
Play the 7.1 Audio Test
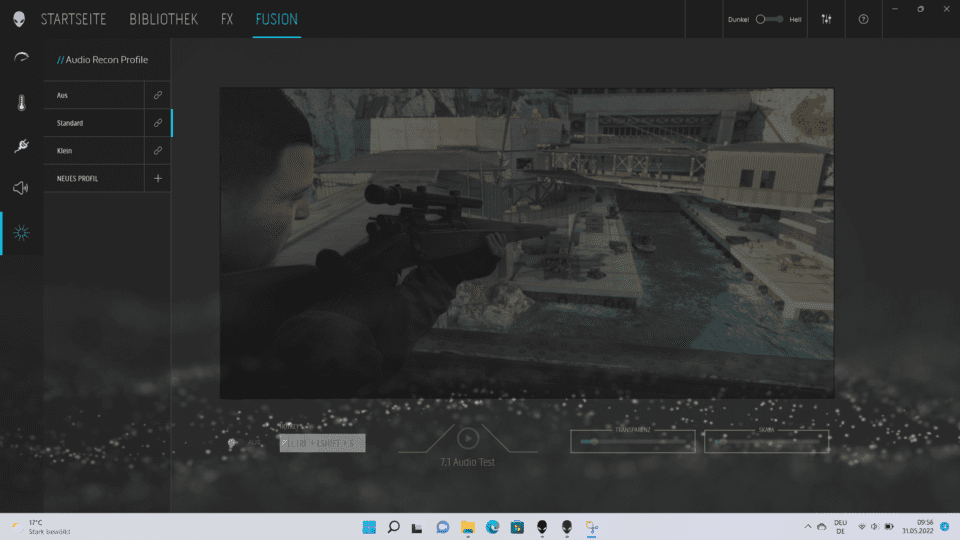pos(468,438)
